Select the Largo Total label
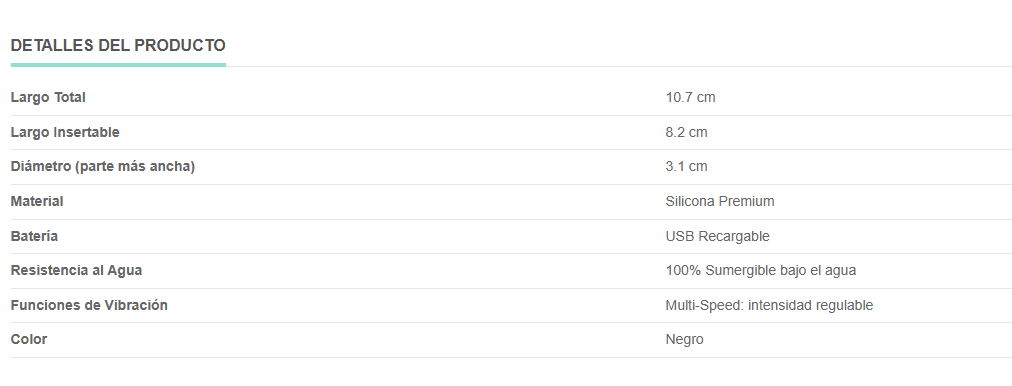Screen dimensions: 1012x386 coord(48,97)
